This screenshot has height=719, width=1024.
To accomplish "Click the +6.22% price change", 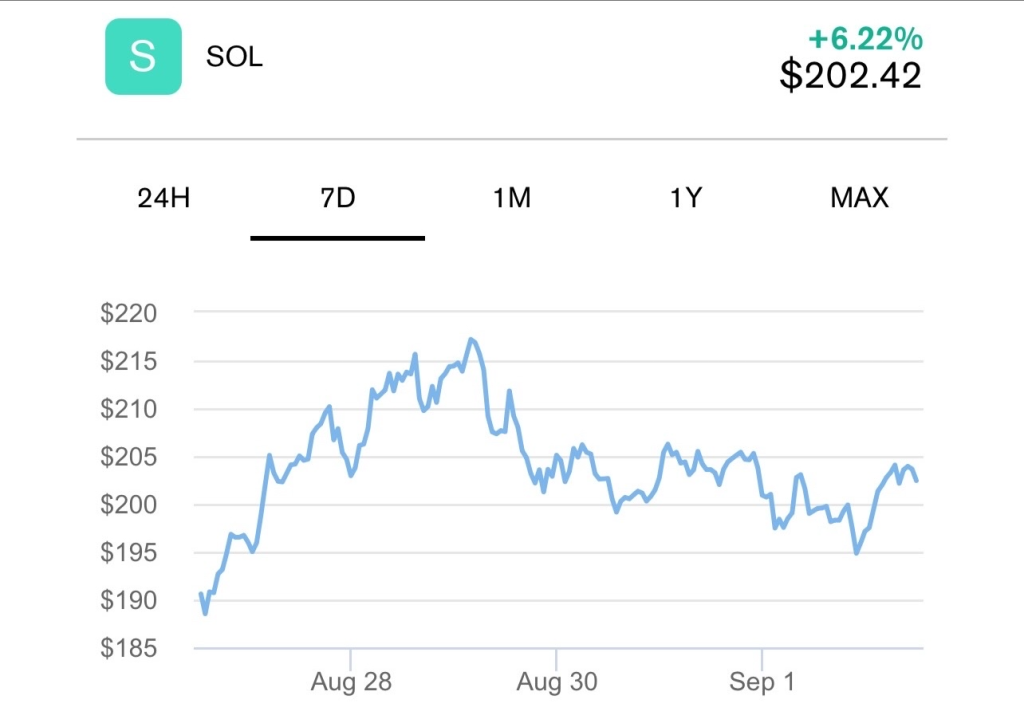I will coord(865,39).
